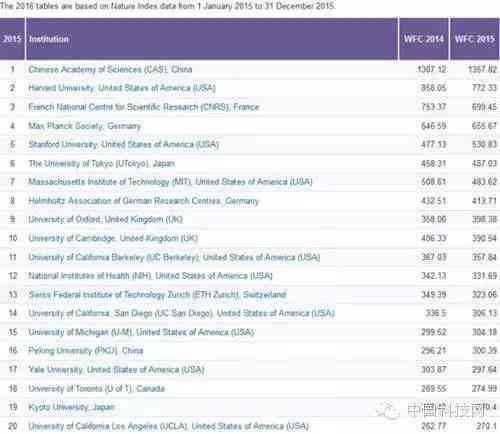Open Max Planck Society, Germany link
Screen dimensions: 500x434
(x=85, y=126)
